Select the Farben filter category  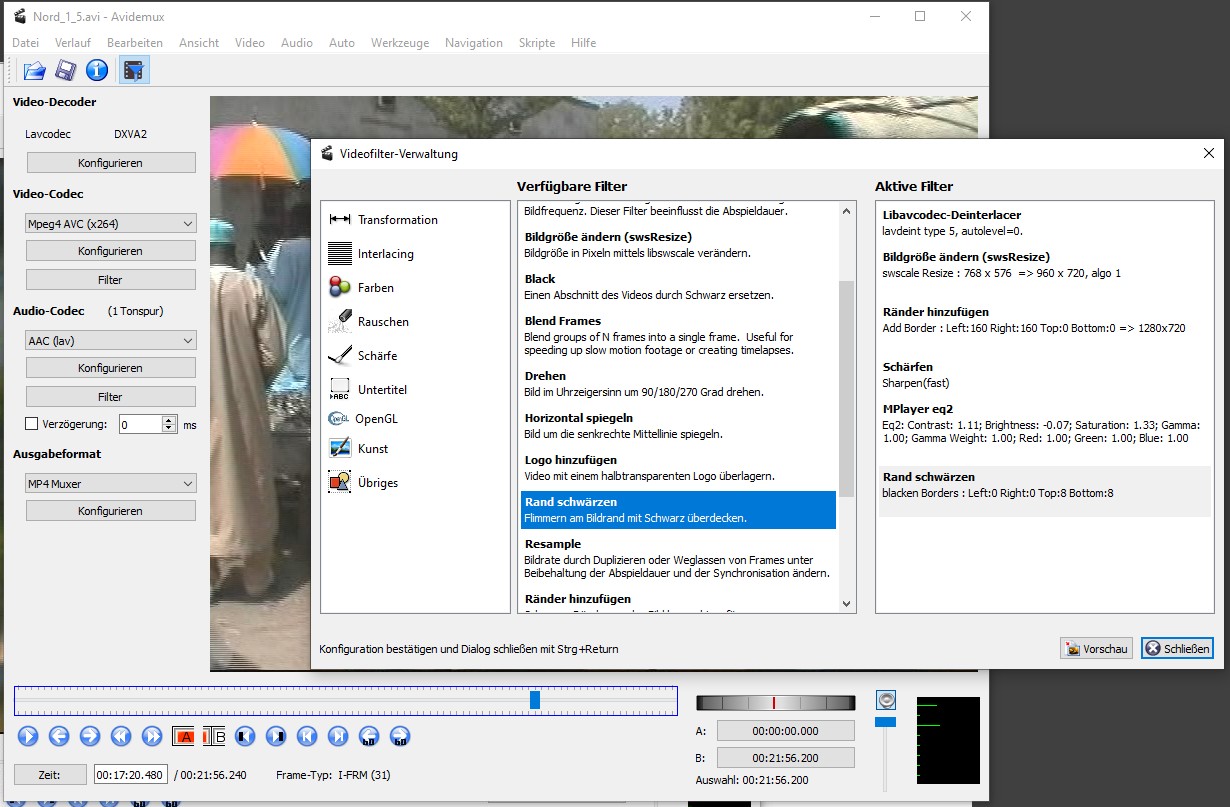coord(376,288)
